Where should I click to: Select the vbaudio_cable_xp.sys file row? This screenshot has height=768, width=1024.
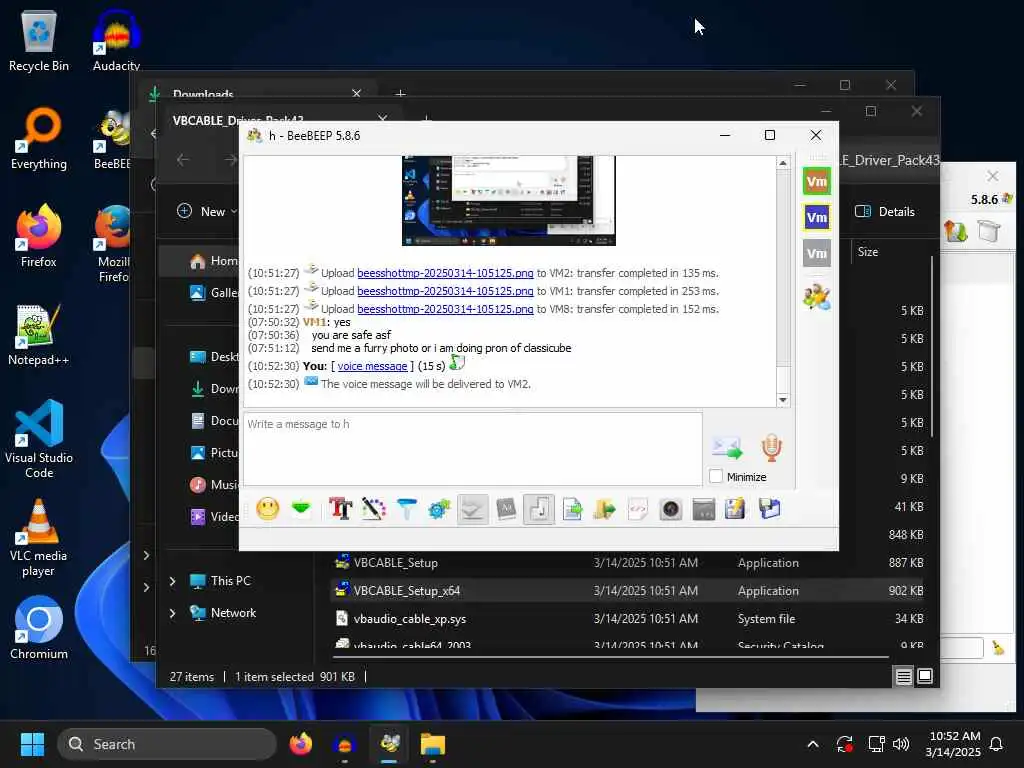(x=627, y=618)
